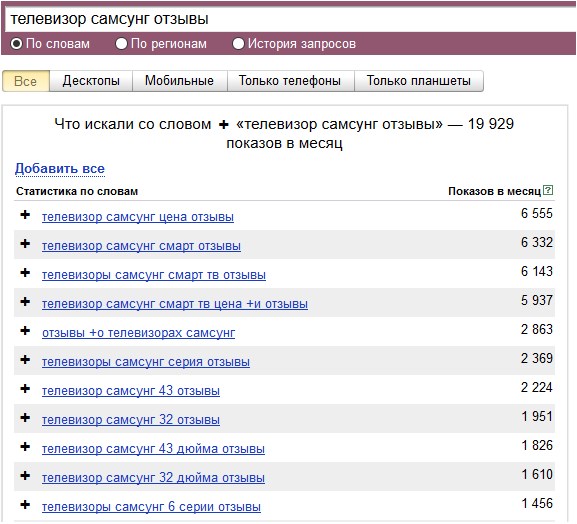Add 'телевизор самсунг цена отзывы' with plus icon

(x=25, y=215)
